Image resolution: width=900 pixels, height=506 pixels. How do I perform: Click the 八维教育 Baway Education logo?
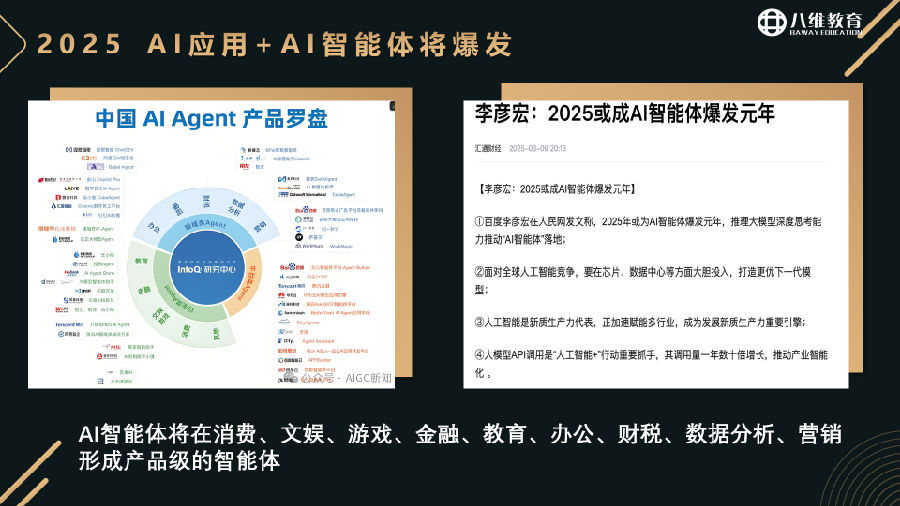[x=810, y=23]
